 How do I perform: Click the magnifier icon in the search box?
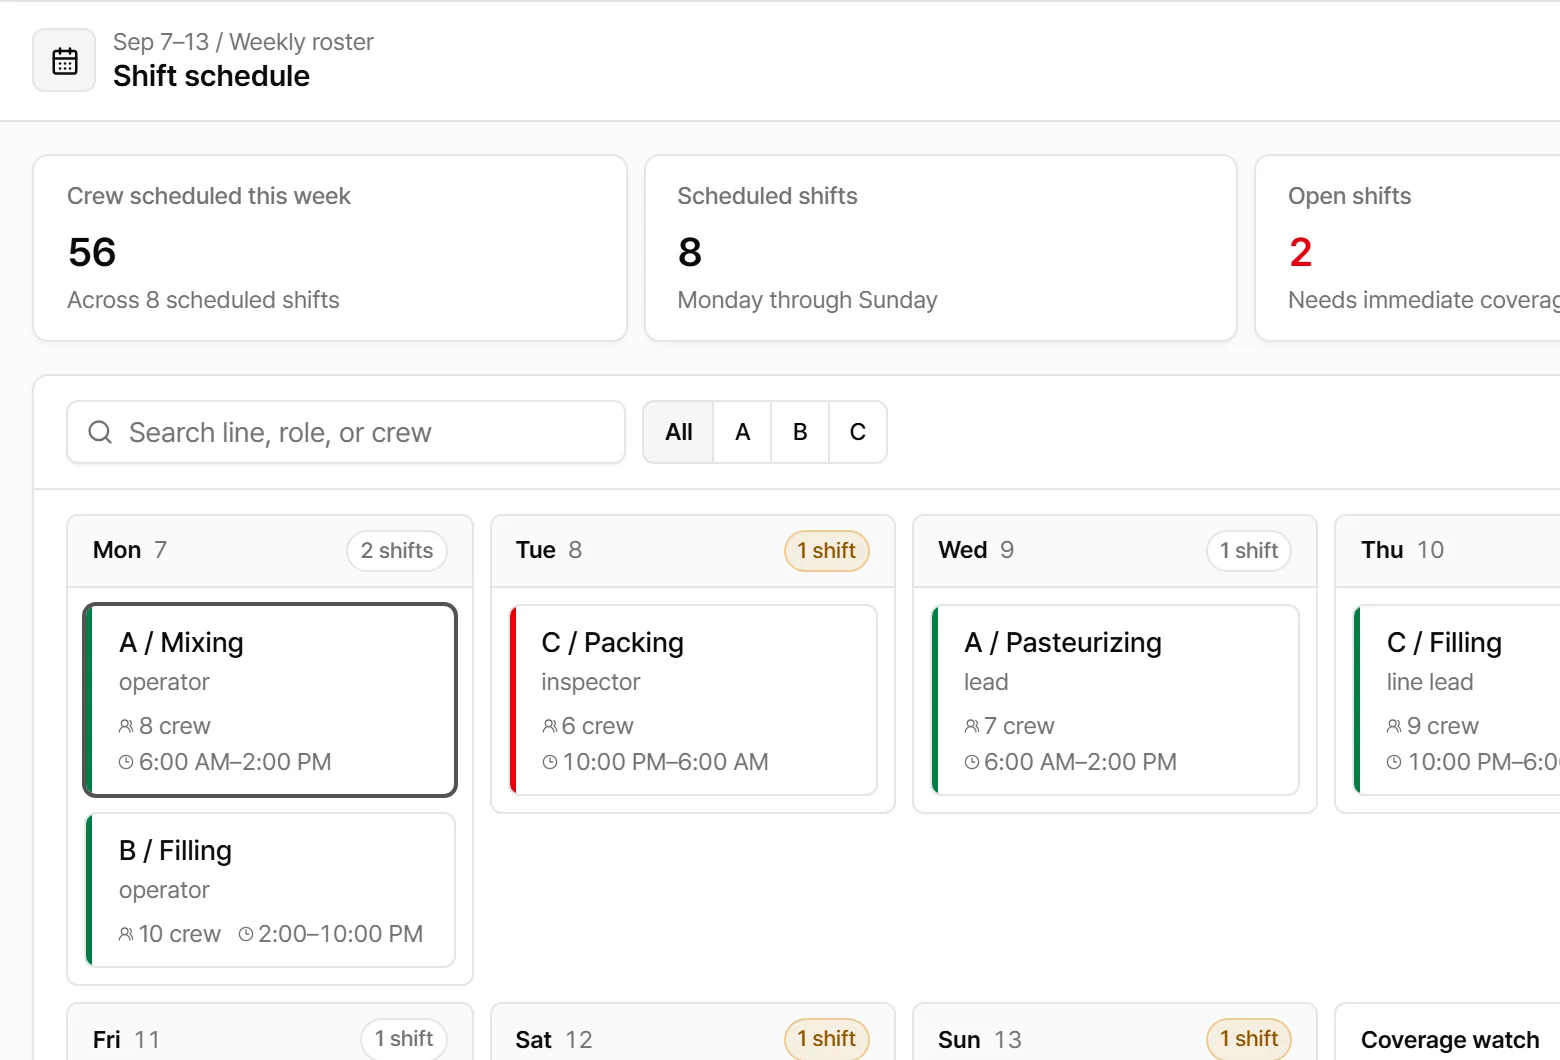(100, 432)
